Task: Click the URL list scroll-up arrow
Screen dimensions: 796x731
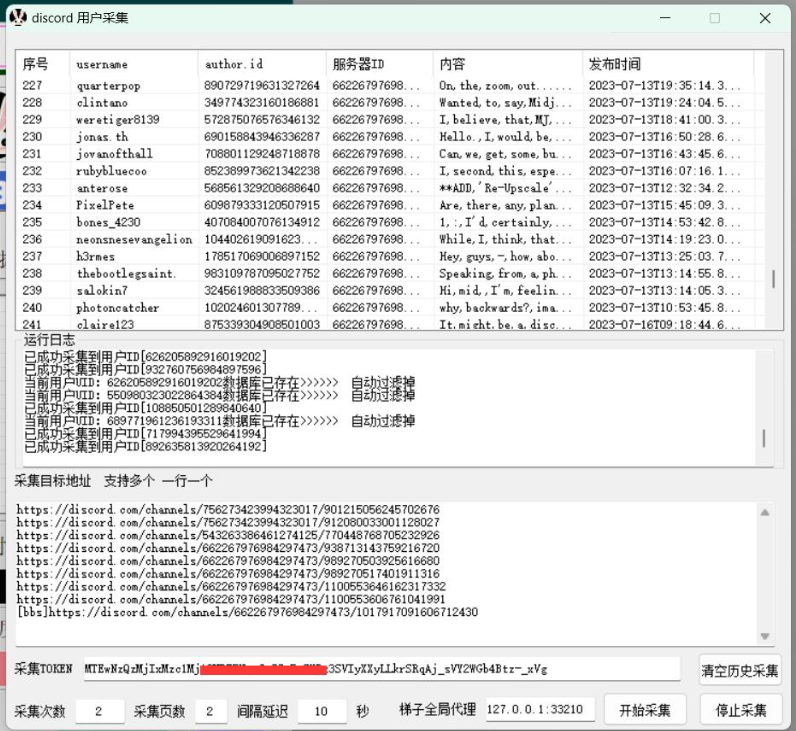Action: (765, 513)
